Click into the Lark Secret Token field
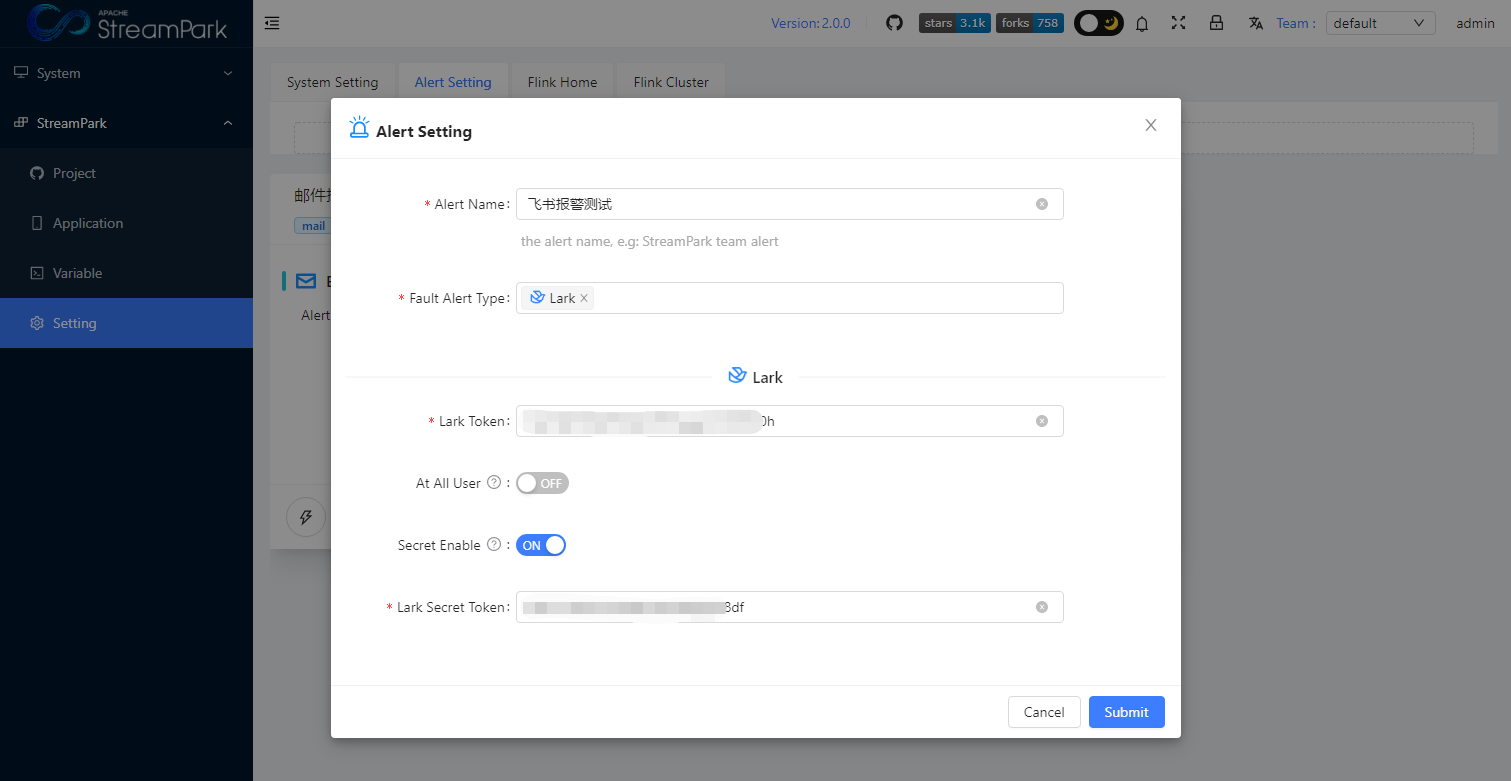The width and height of the screenshot is (1511, 781). (x=880, y=607)
